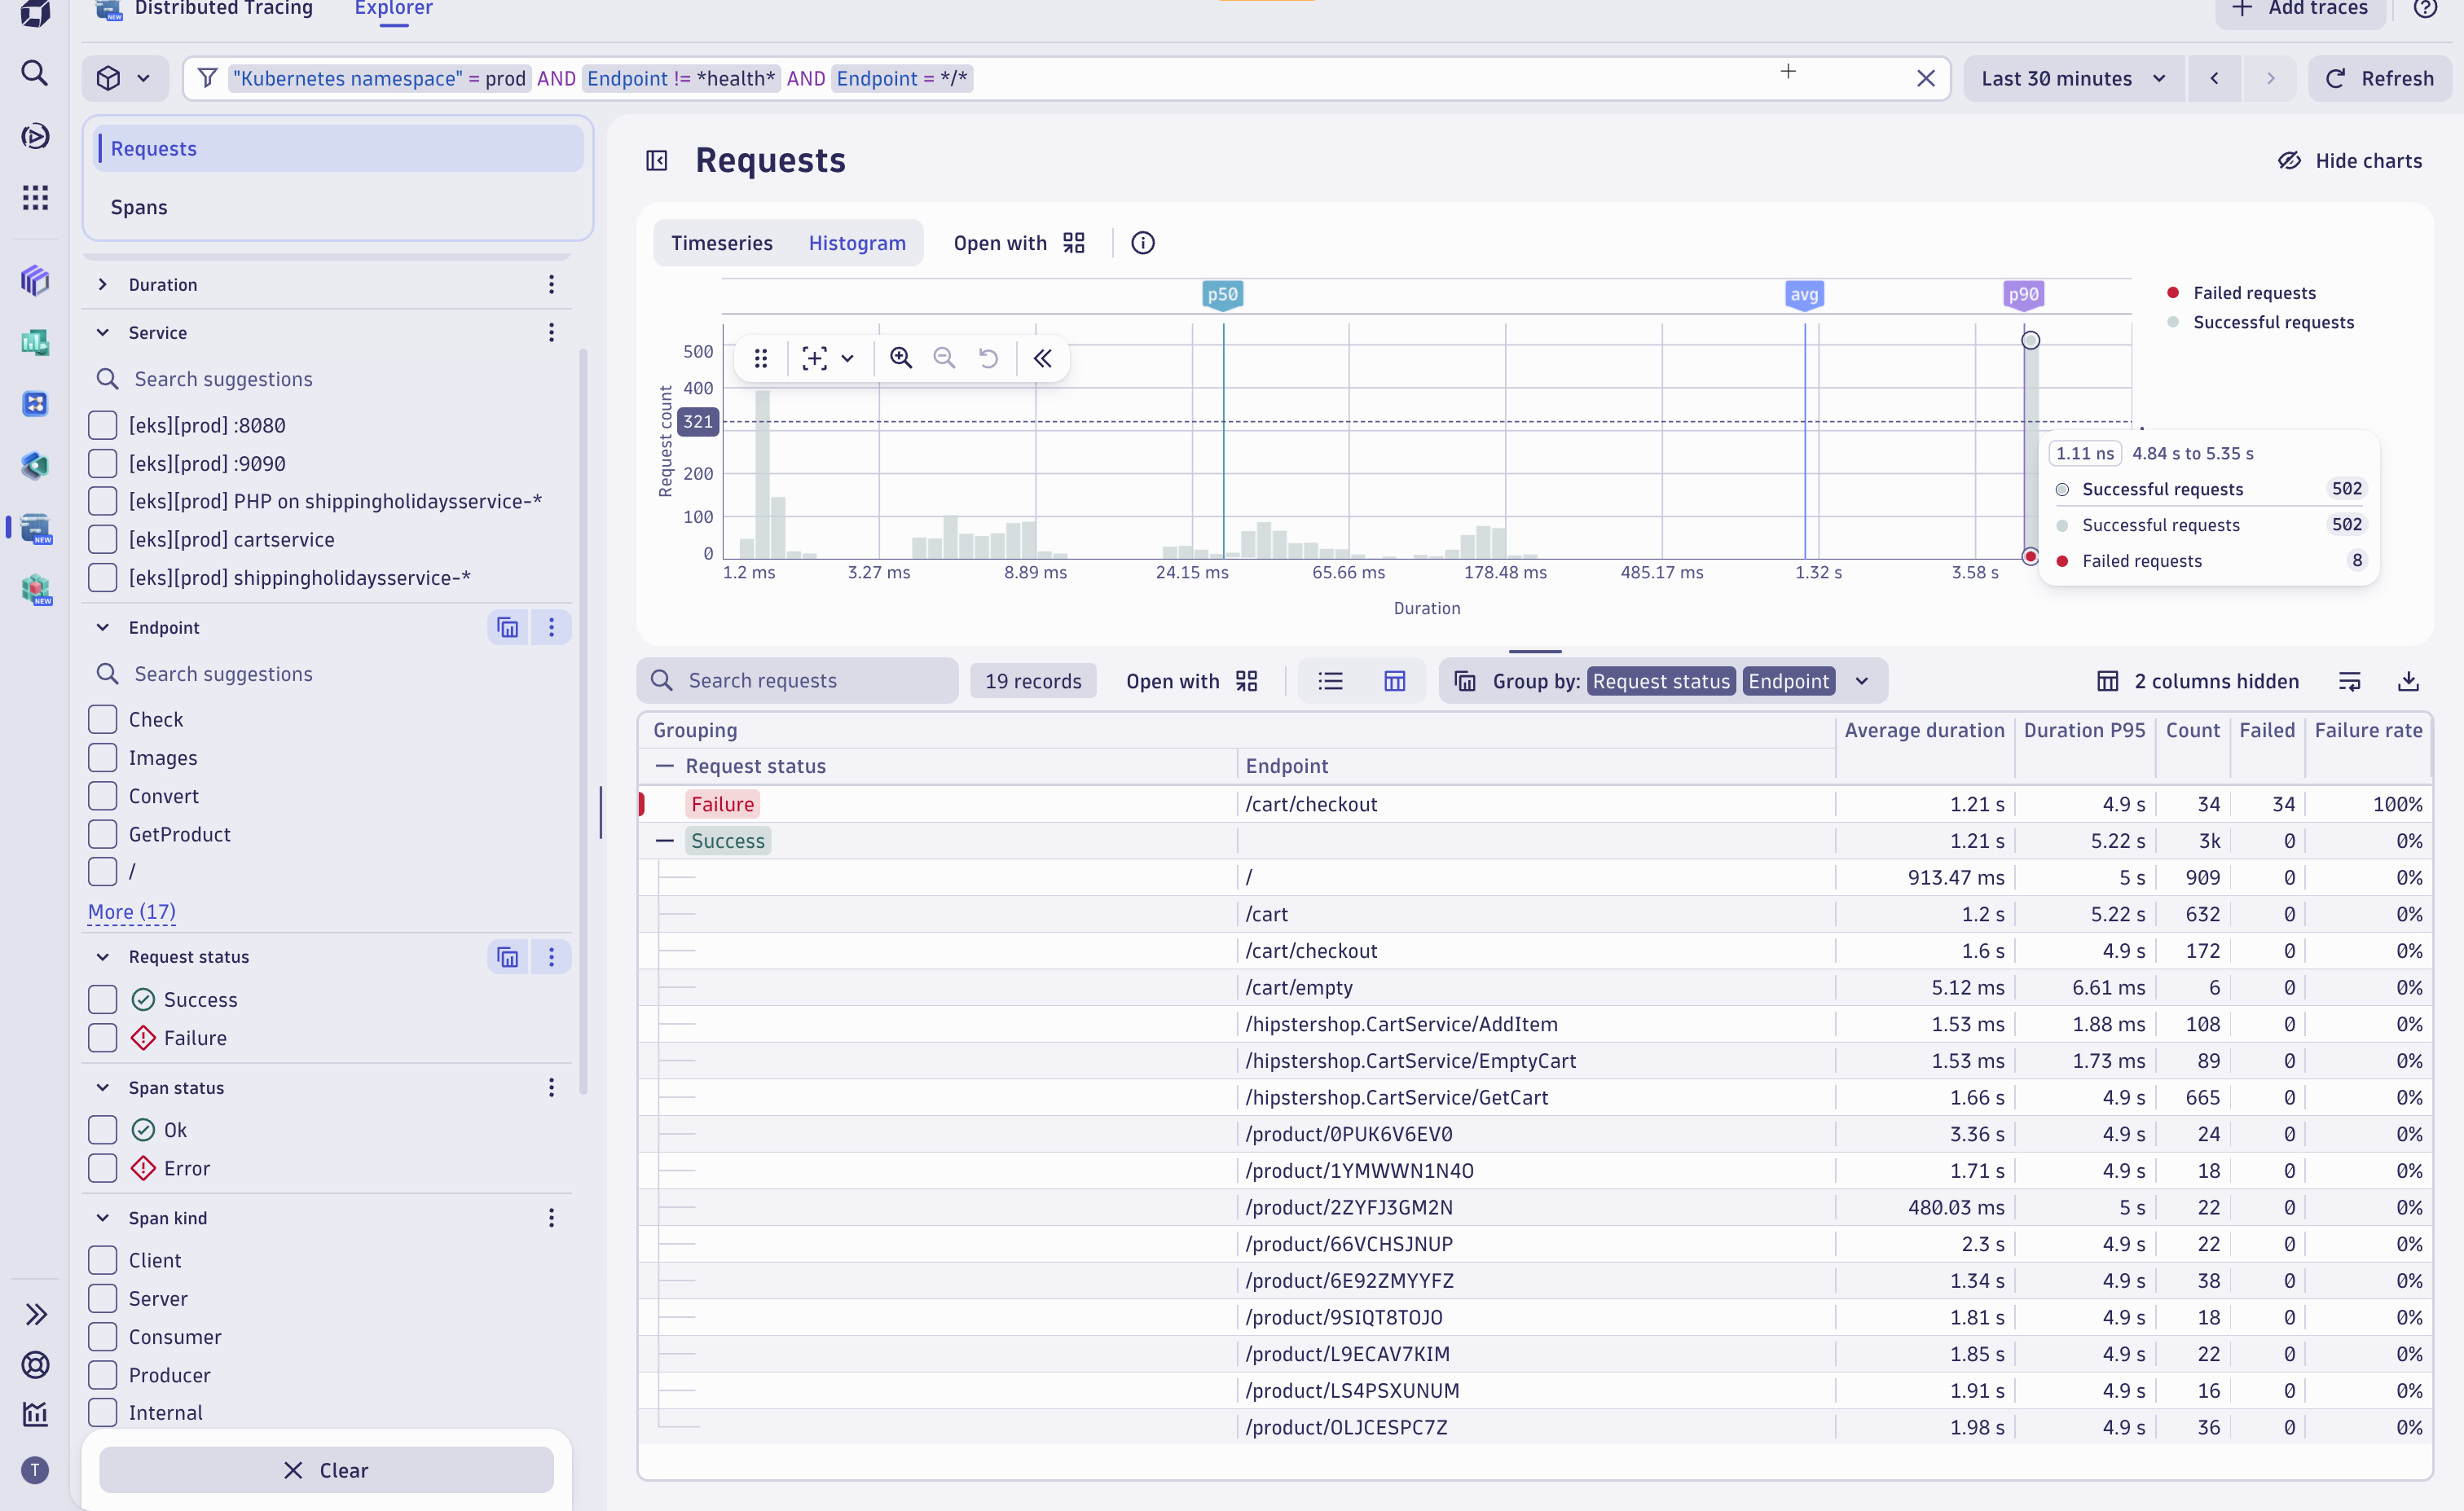Switch to table view icon
The height and width of the screenshot is (1511, 2464).
pyautogui.click(x=1394, y=681)
